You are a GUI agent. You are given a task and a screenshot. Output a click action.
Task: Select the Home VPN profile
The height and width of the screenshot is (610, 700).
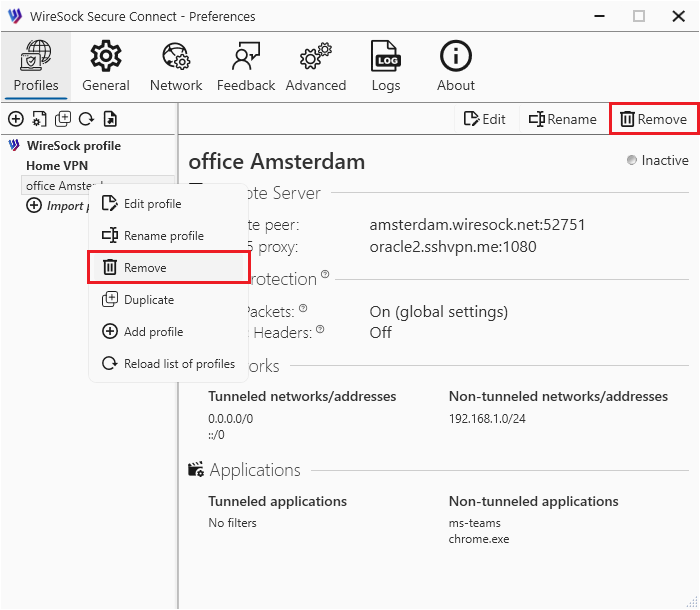(57, 166)
